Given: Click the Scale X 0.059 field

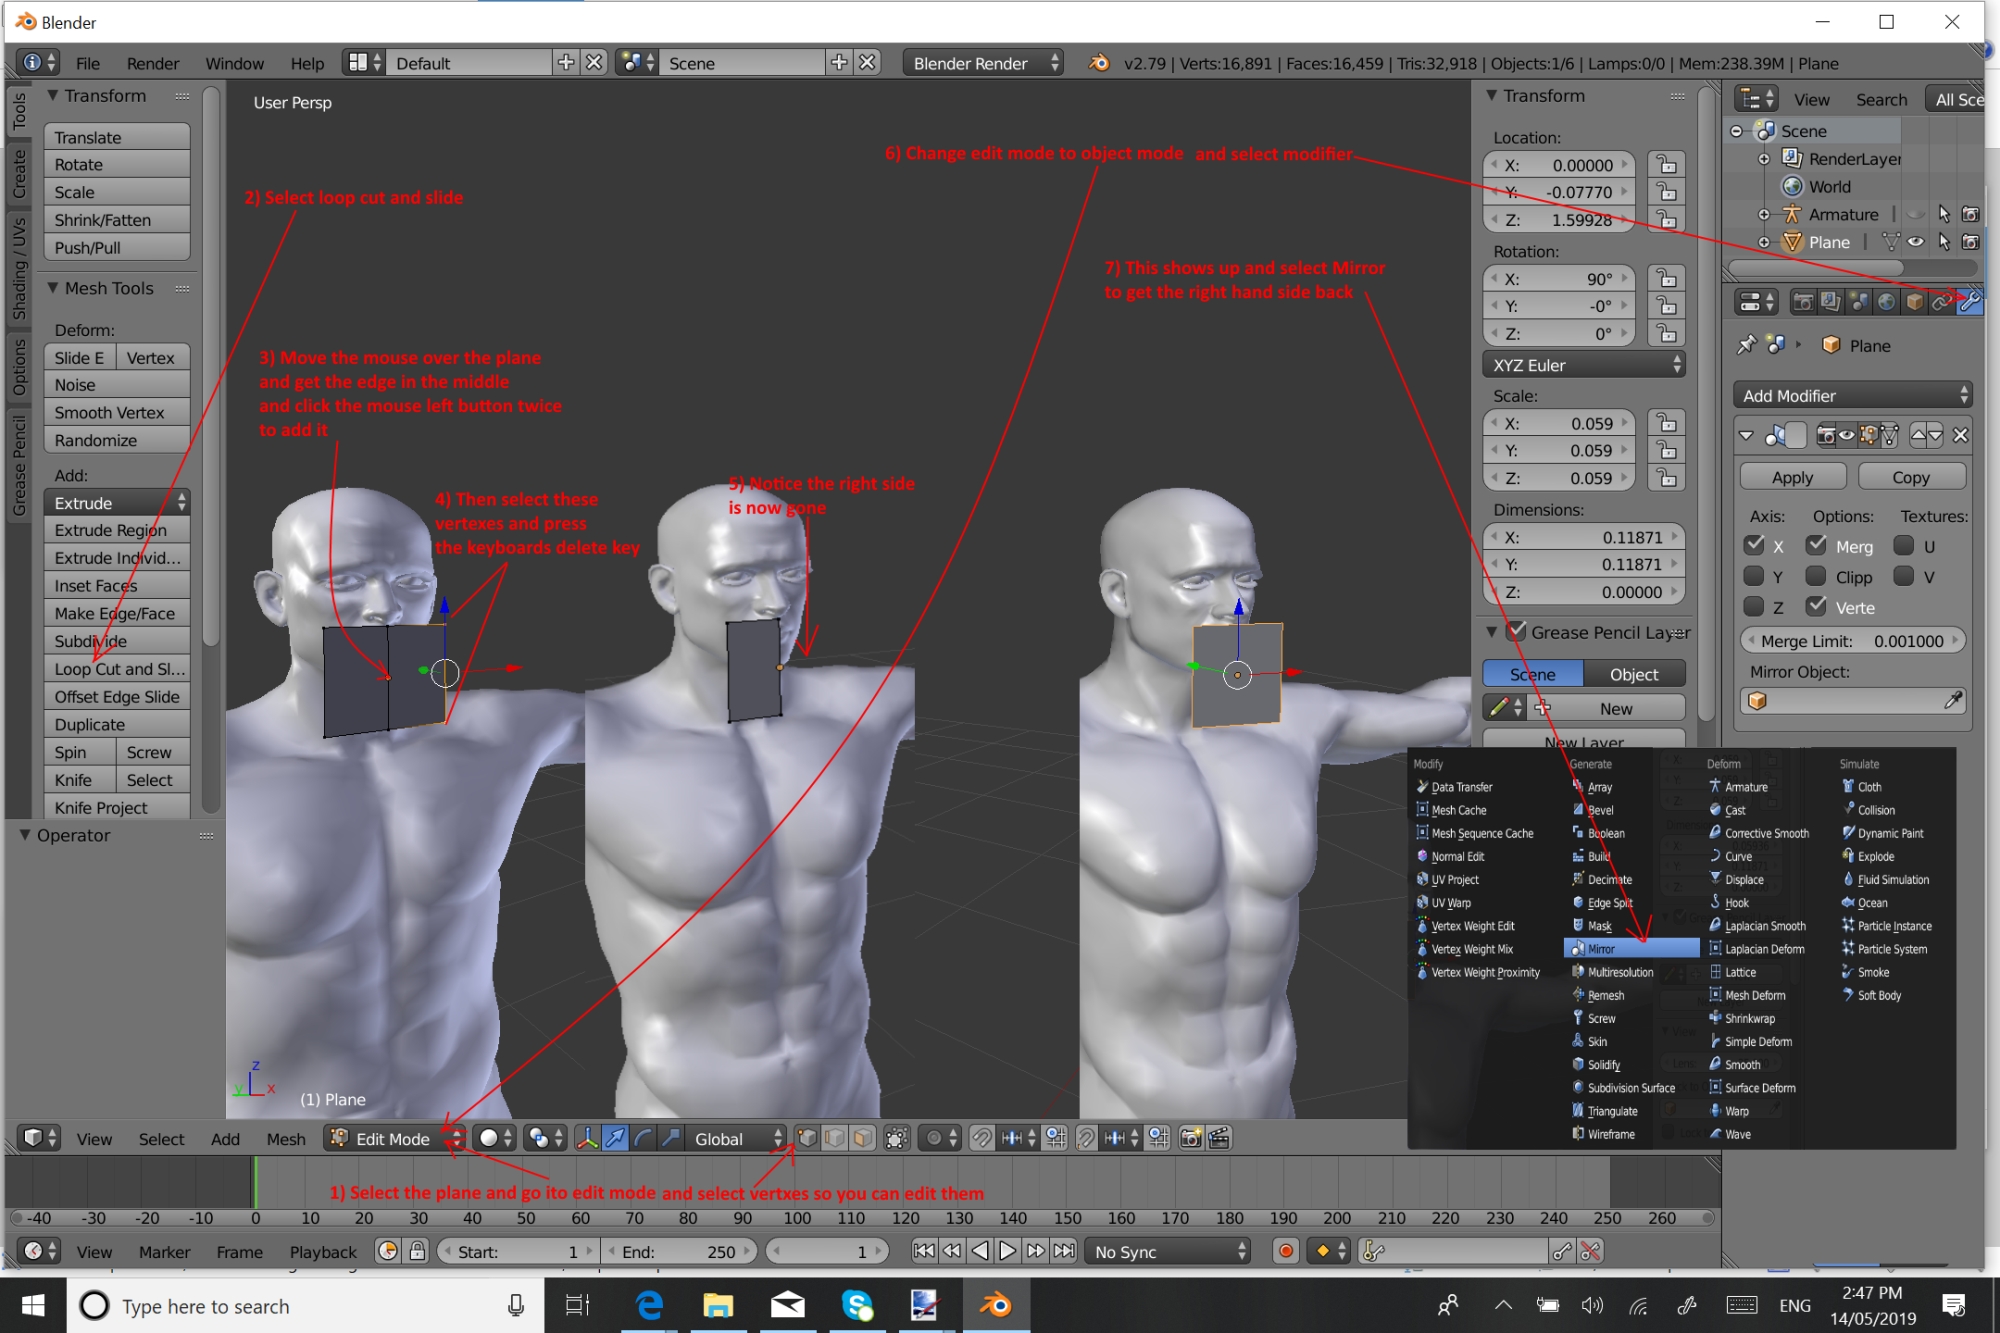Looking at the screenshot, I should point(1560,423).
